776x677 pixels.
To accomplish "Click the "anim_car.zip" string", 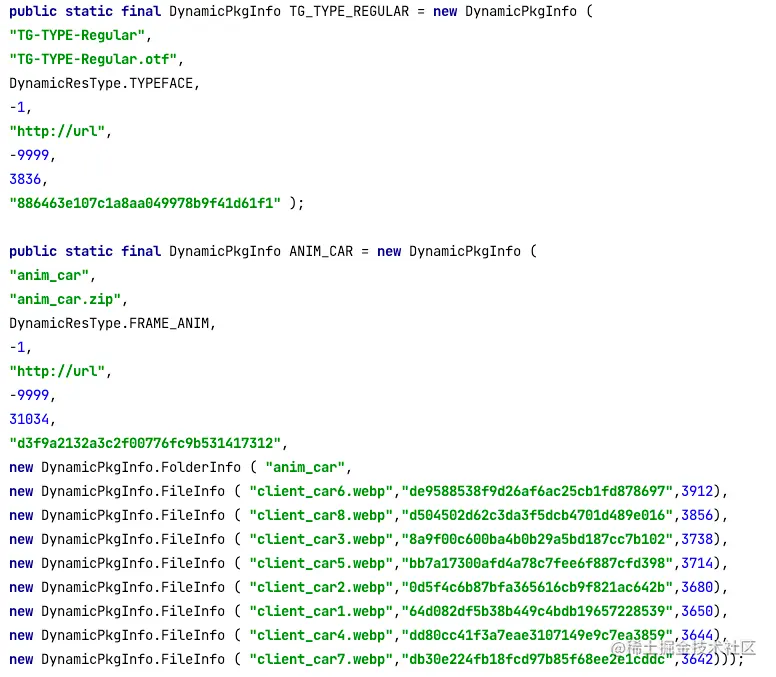I will [65, 299].
